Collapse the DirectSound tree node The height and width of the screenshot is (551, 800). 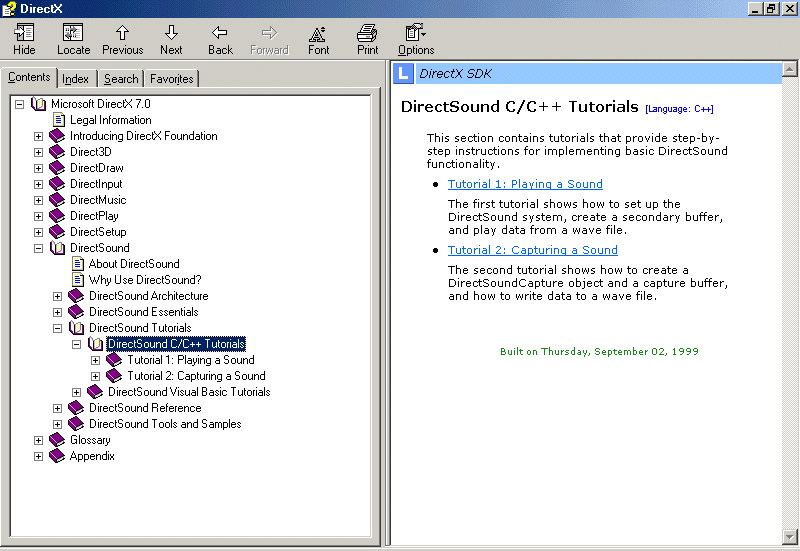[x=39, y=248]
